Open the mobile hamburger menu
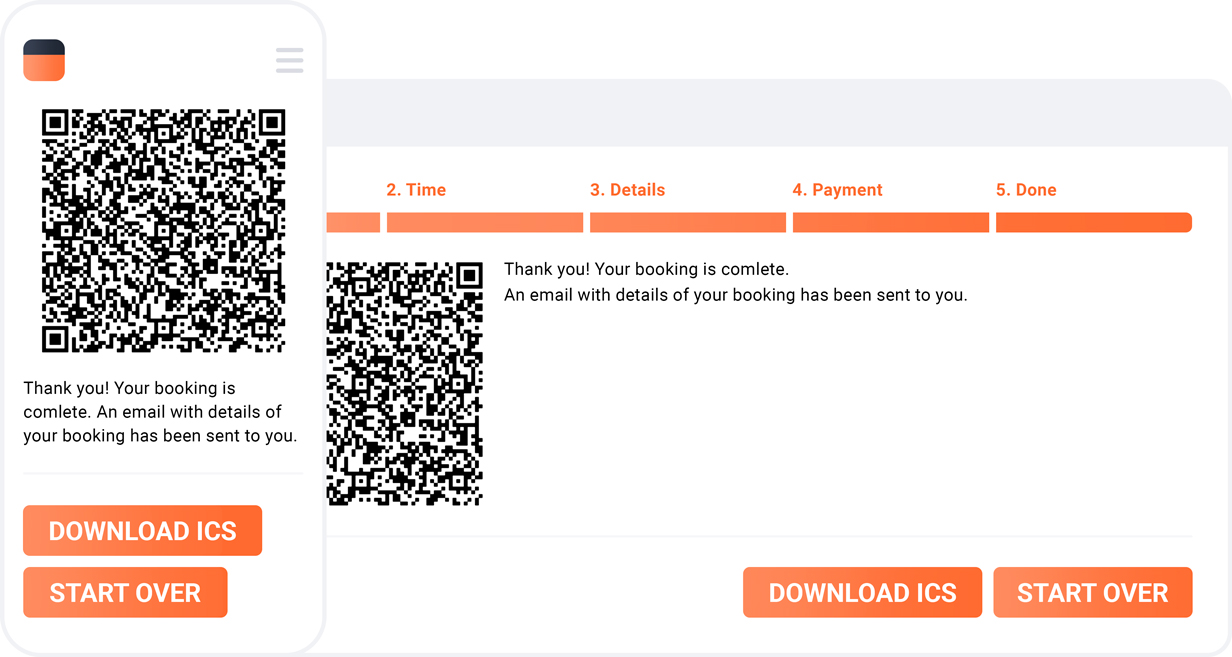 click(289, 60)
